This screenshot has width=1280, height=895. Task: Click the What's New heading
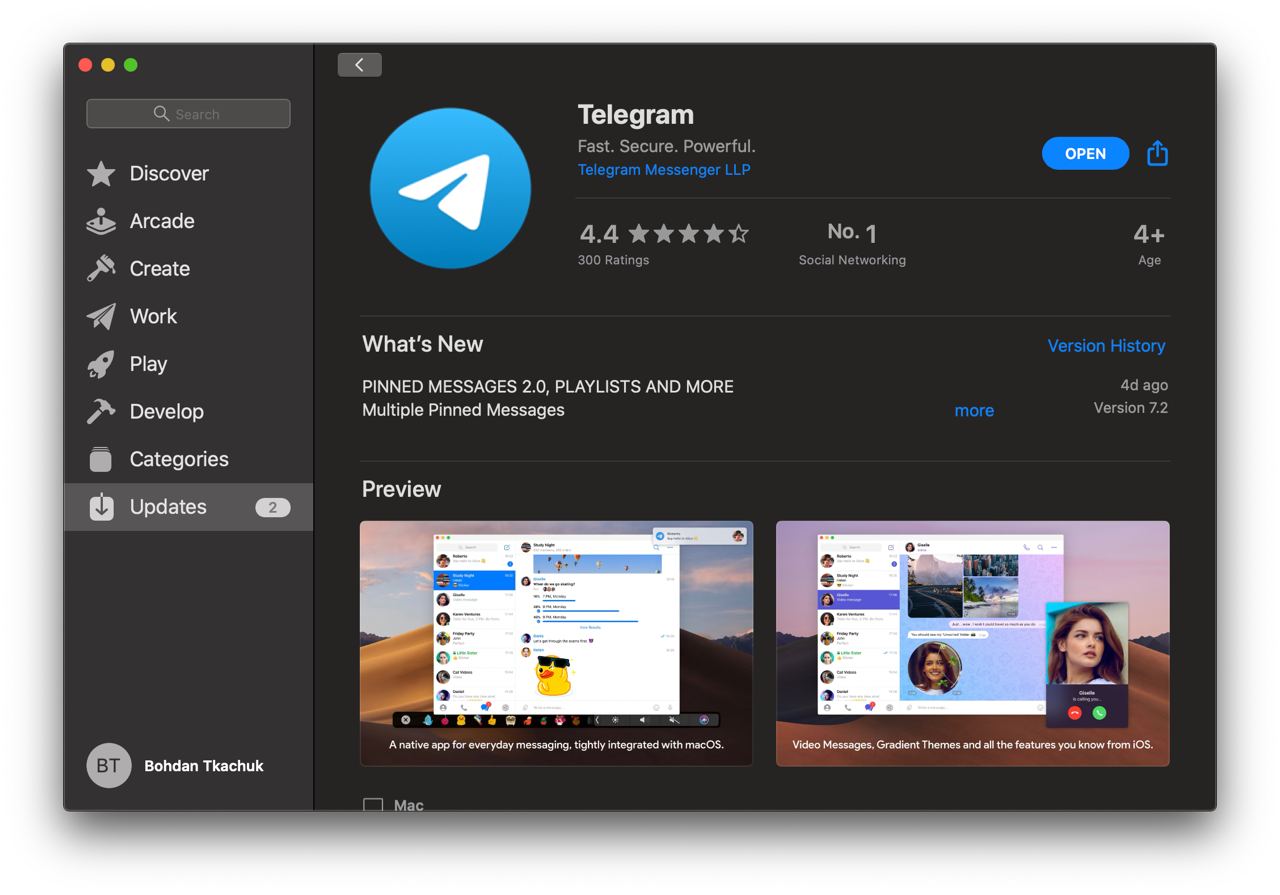pyautogui.click(x=423, y=344)
